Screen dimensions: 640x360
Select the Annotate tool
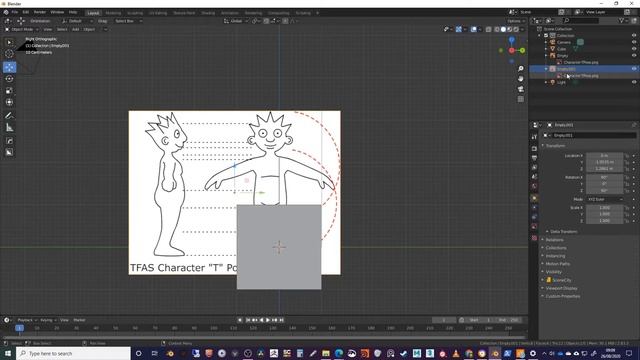[x=9, y=116]
